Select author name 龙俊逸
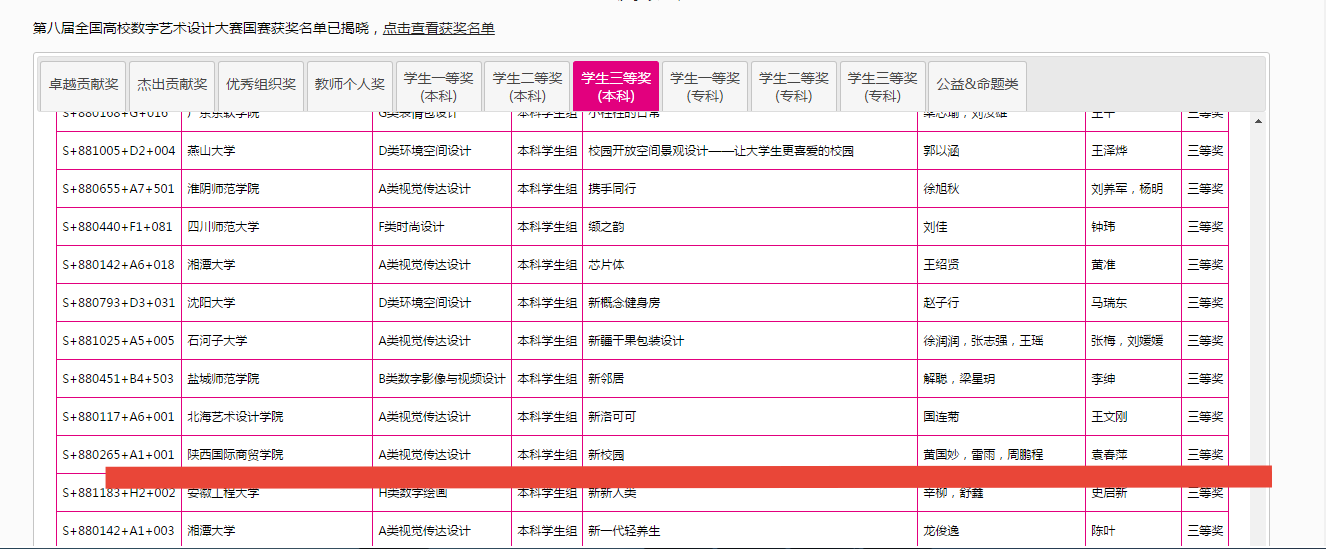Image resolution: width=1326 pixels, height=549 pixels. [x=941, y=531]
